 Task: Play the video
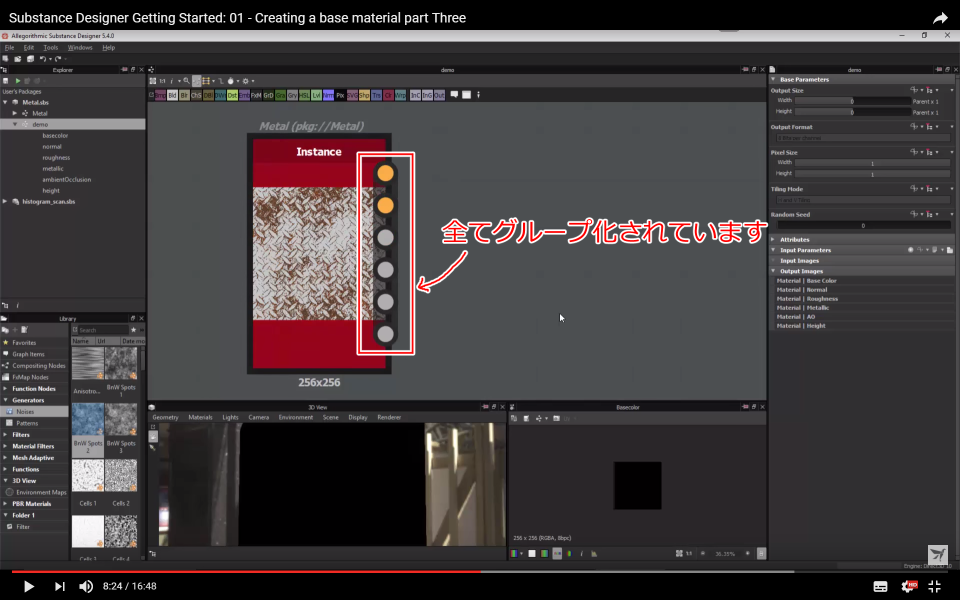(x=28, y=587)
